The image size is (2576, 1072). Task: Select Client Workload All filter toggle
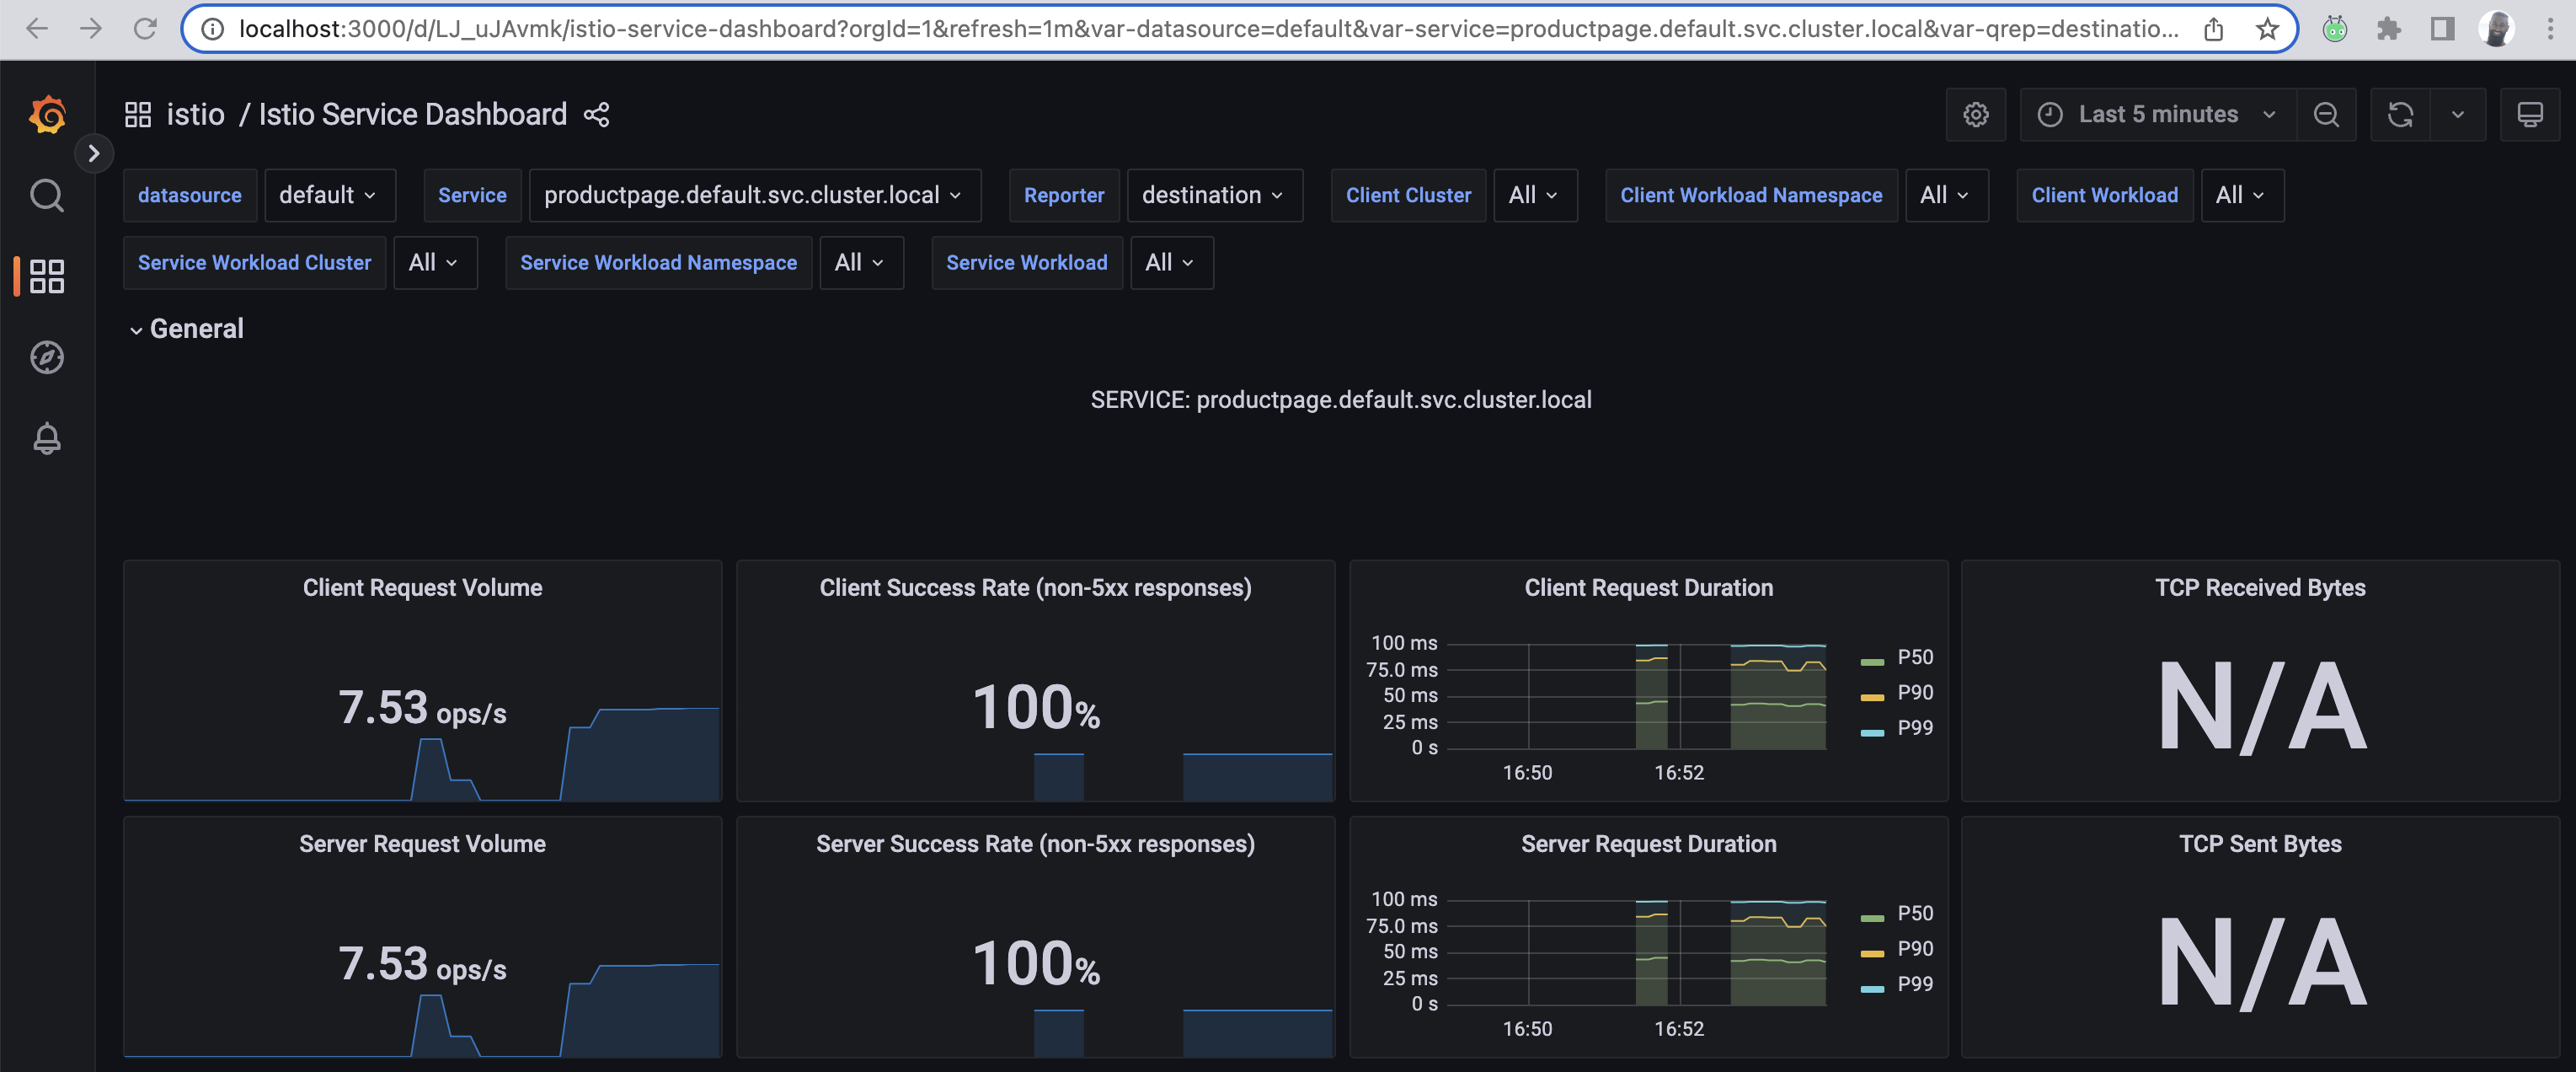tap(2239, 194)
